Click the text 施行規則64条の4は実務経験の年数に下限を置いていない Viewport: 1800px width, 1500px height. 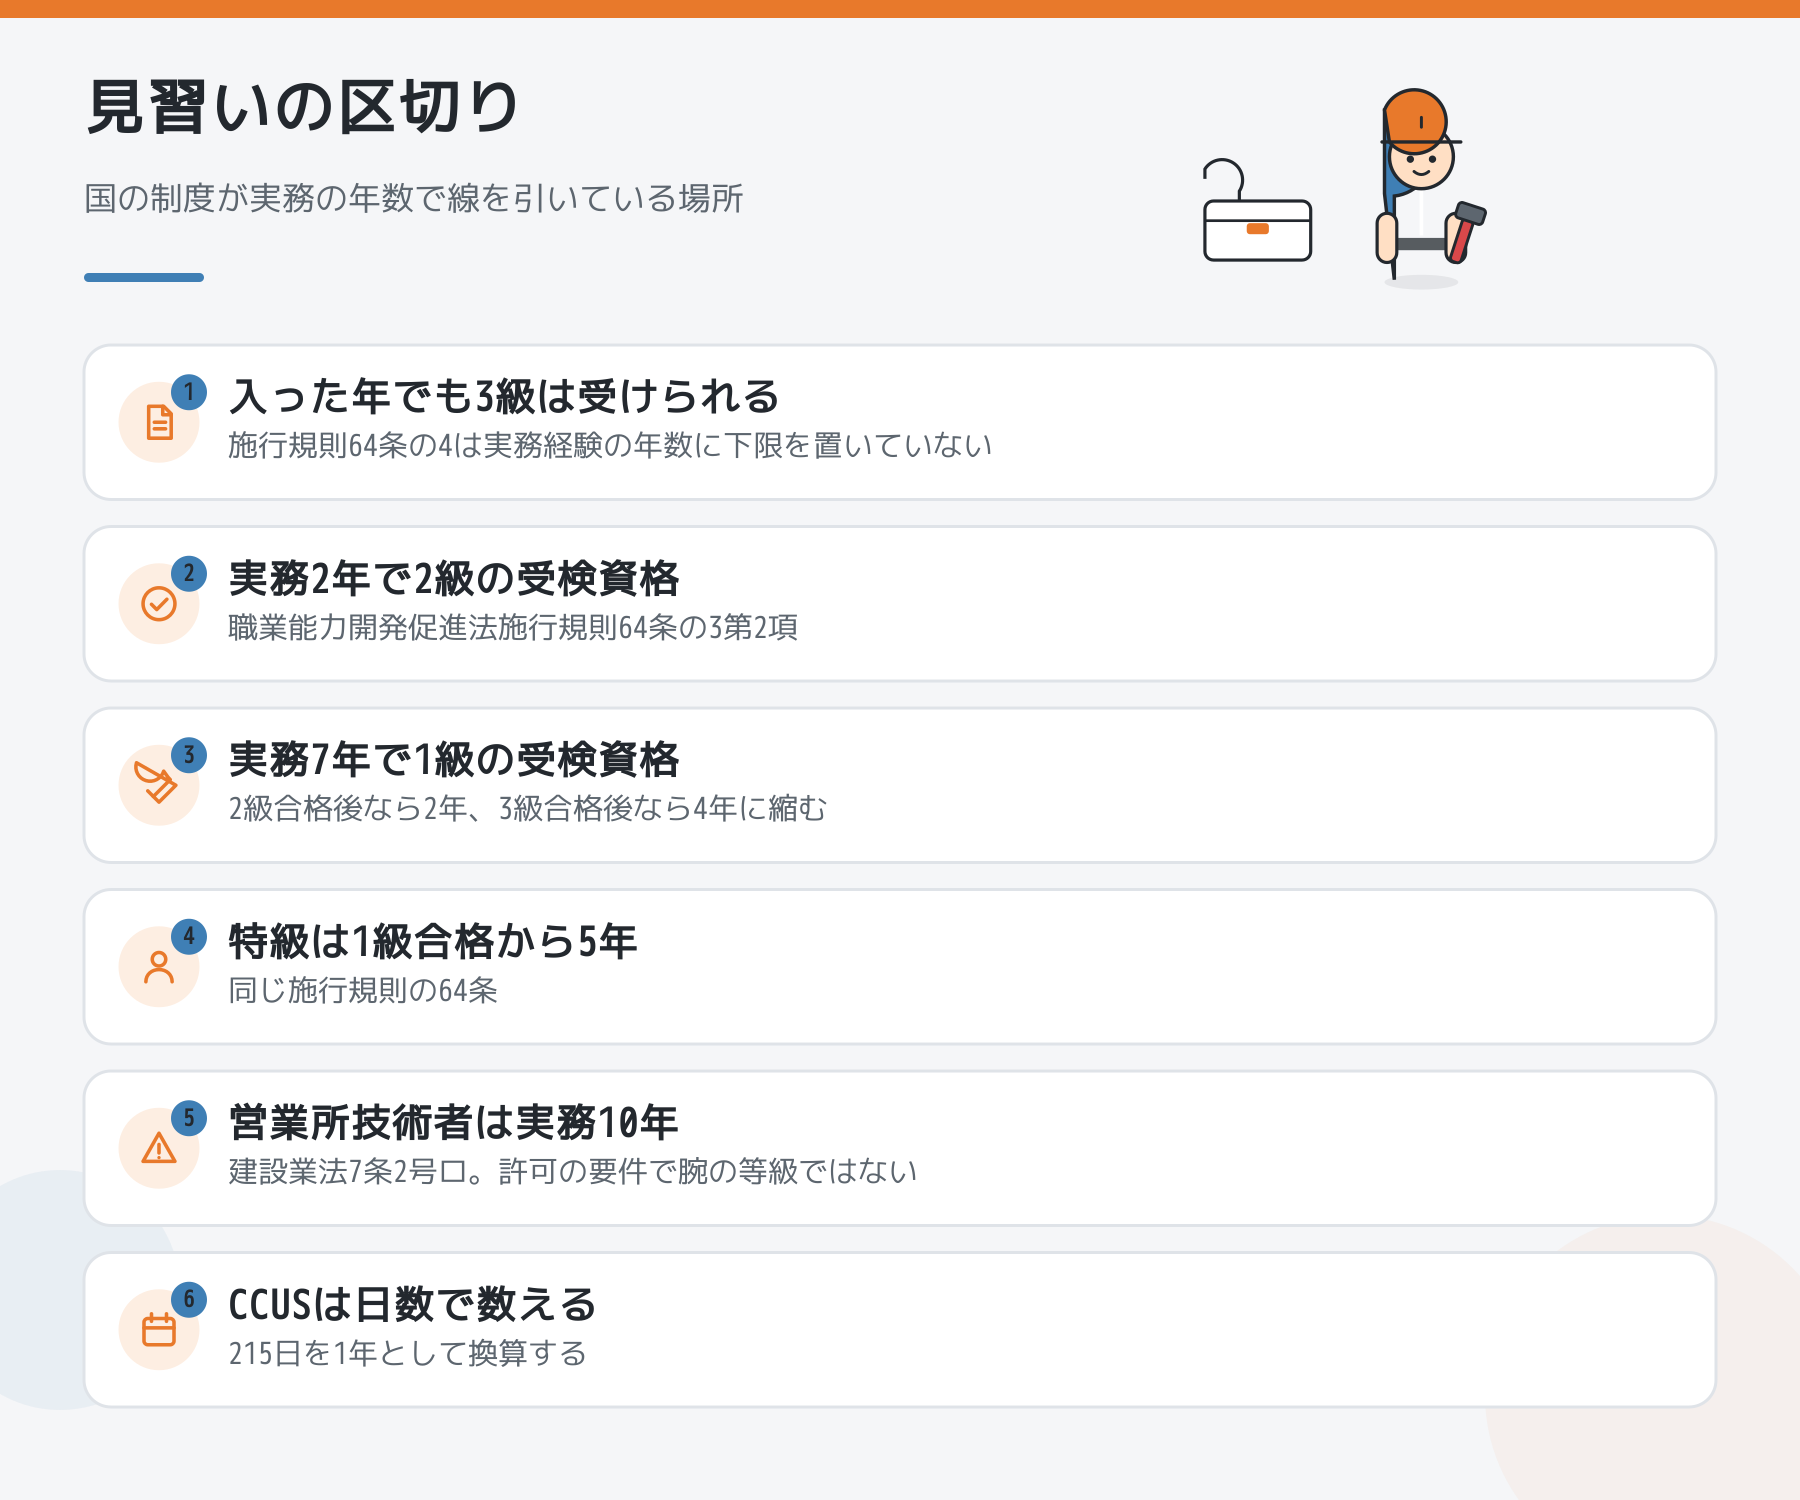(610, 446)
